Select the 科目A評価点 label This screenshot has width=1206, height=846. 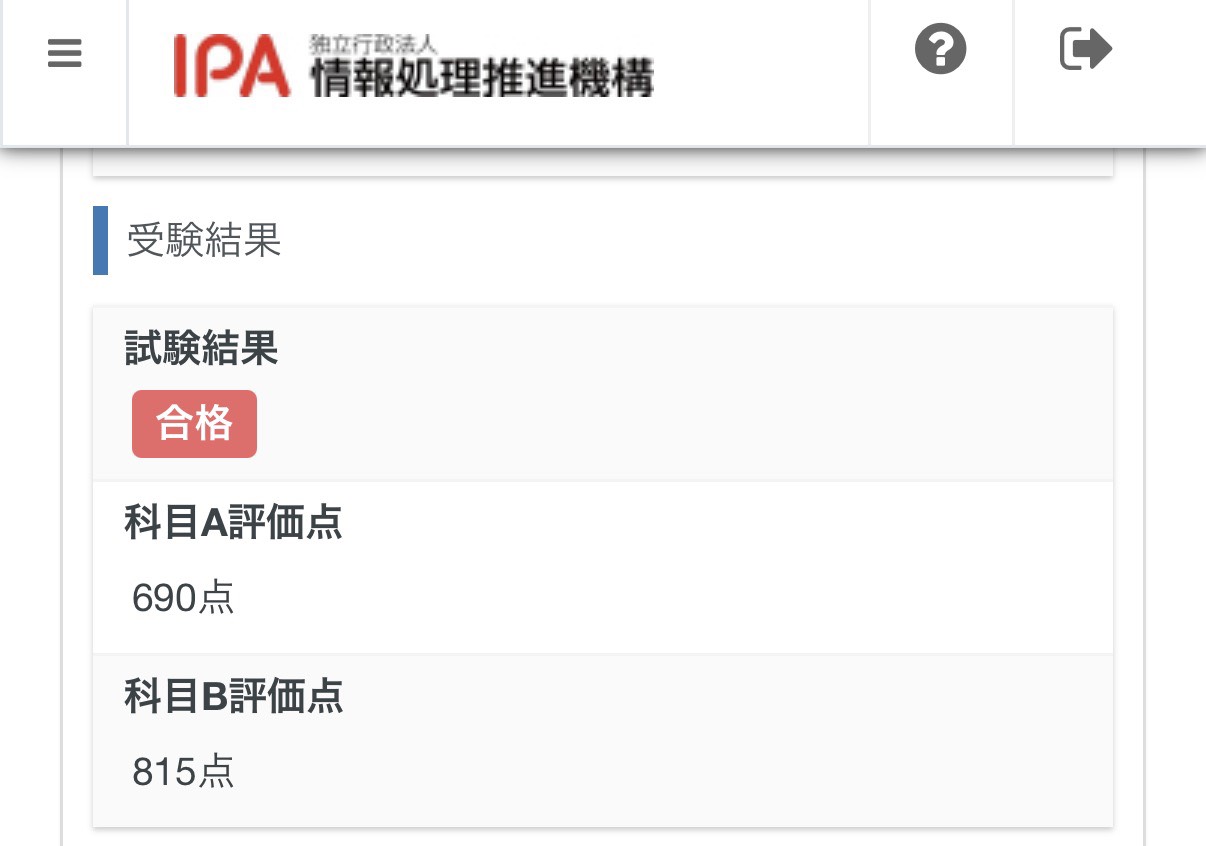pyautogui.click(x=234, y=523)
